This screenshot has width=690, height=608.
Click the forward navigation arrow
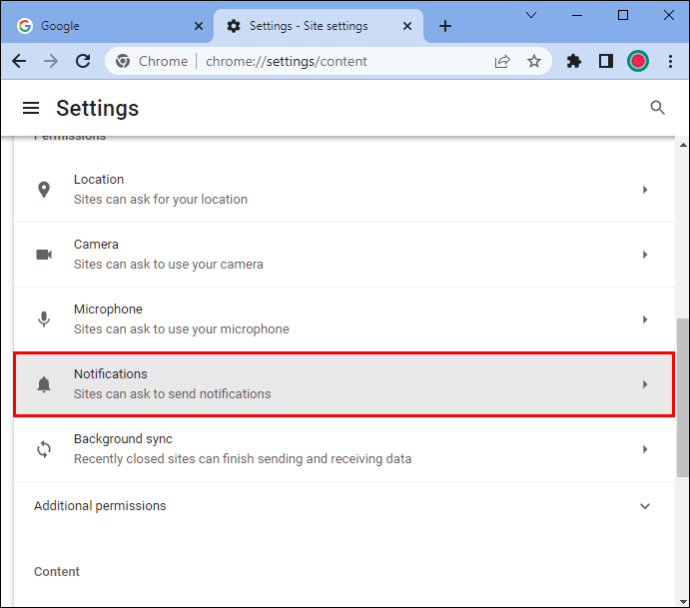(x=51, y=61)
